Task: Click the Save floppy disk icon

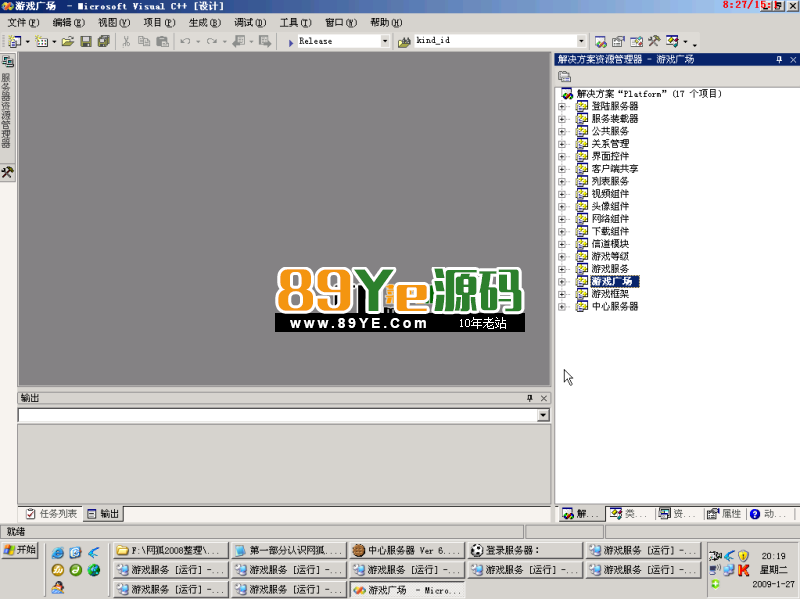Action: [x=86, y=41]
